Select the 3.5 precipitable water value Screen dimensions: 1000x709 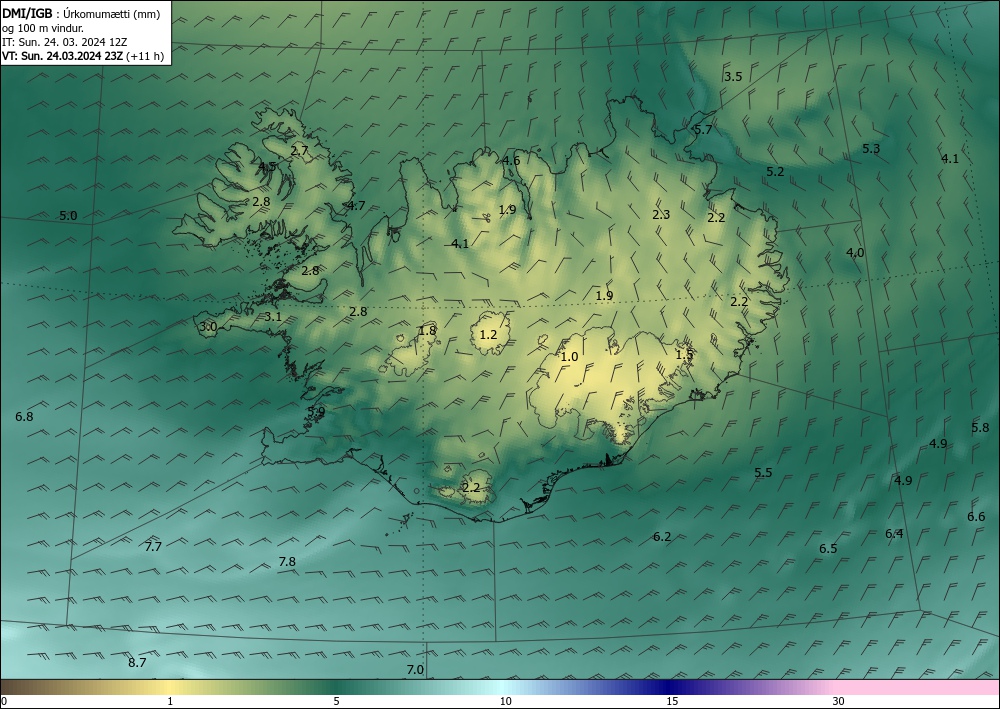click(x=733, y=77)
